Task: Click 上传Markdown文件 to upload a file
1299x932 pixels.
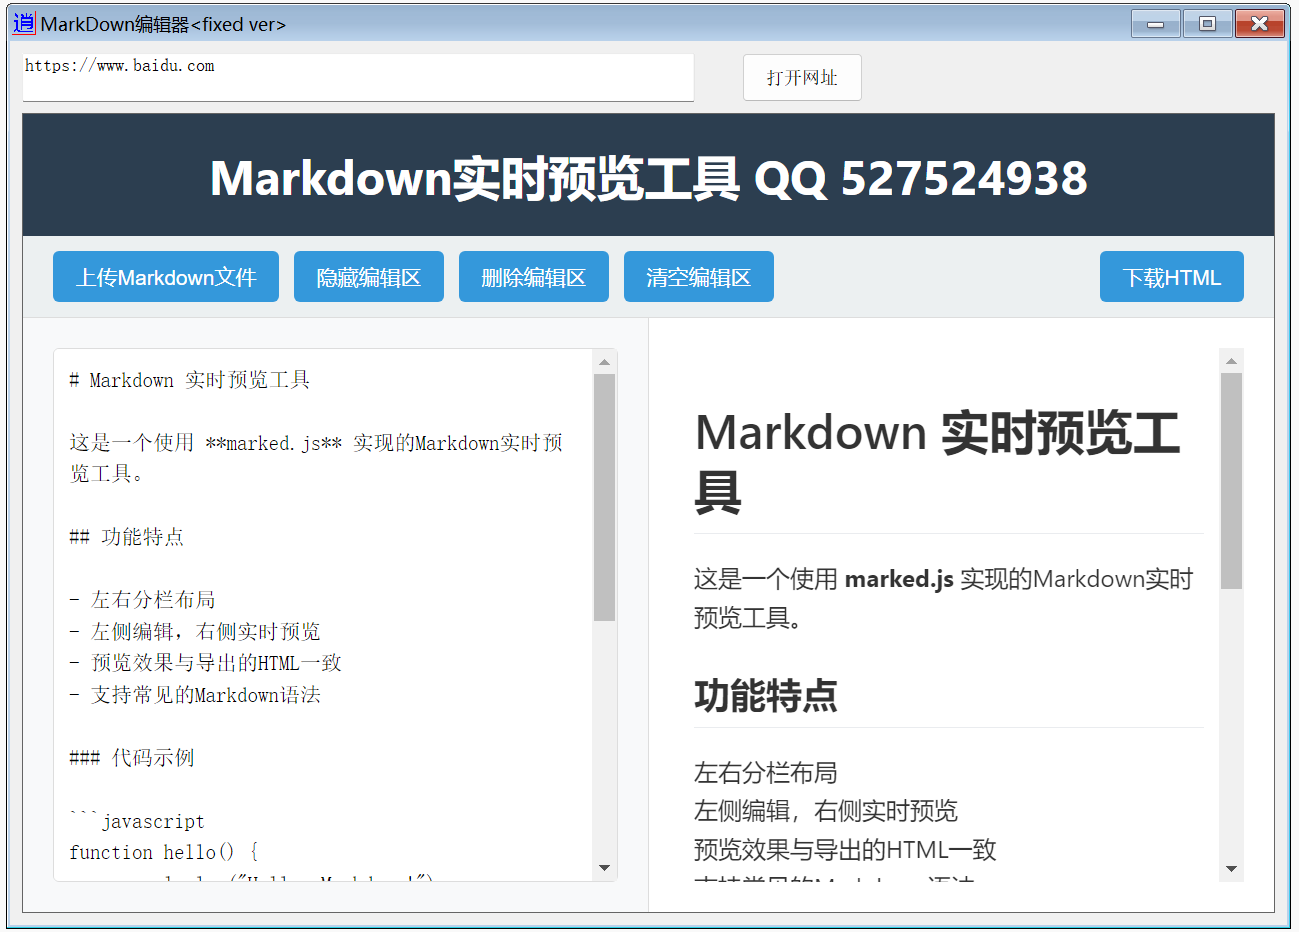Action: 166,277
